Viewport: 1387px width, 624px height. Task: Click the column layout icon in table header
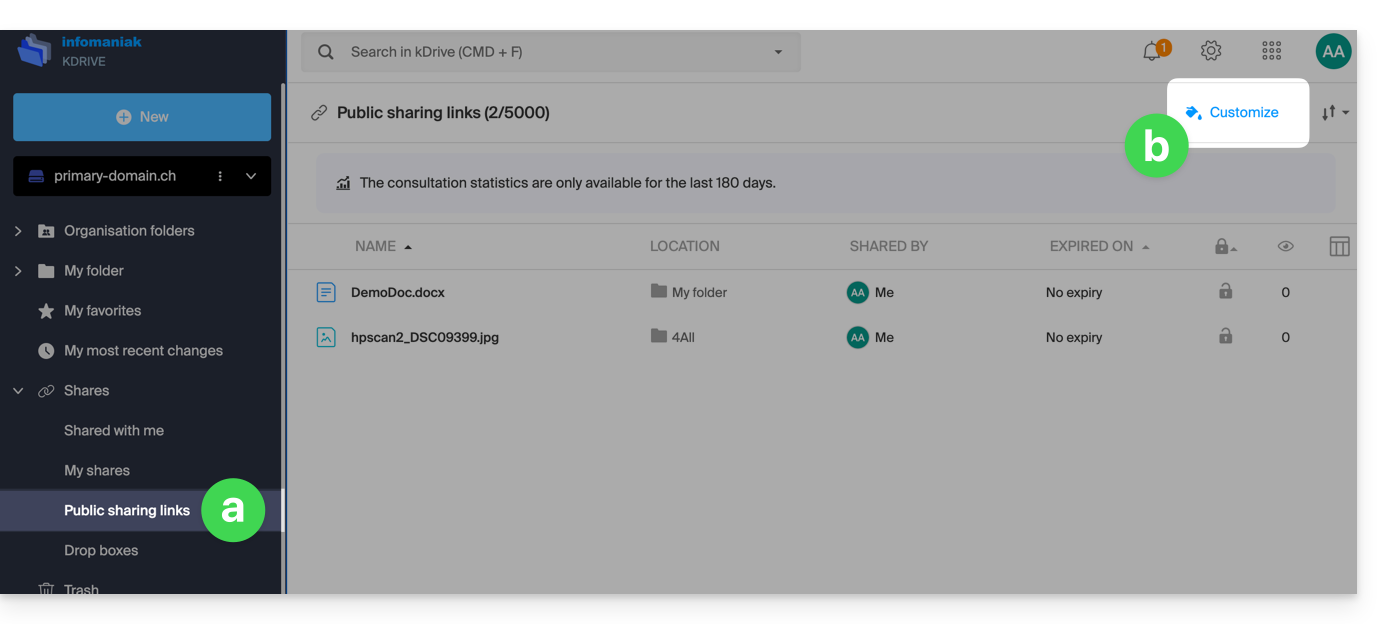tap(1339, 246)
